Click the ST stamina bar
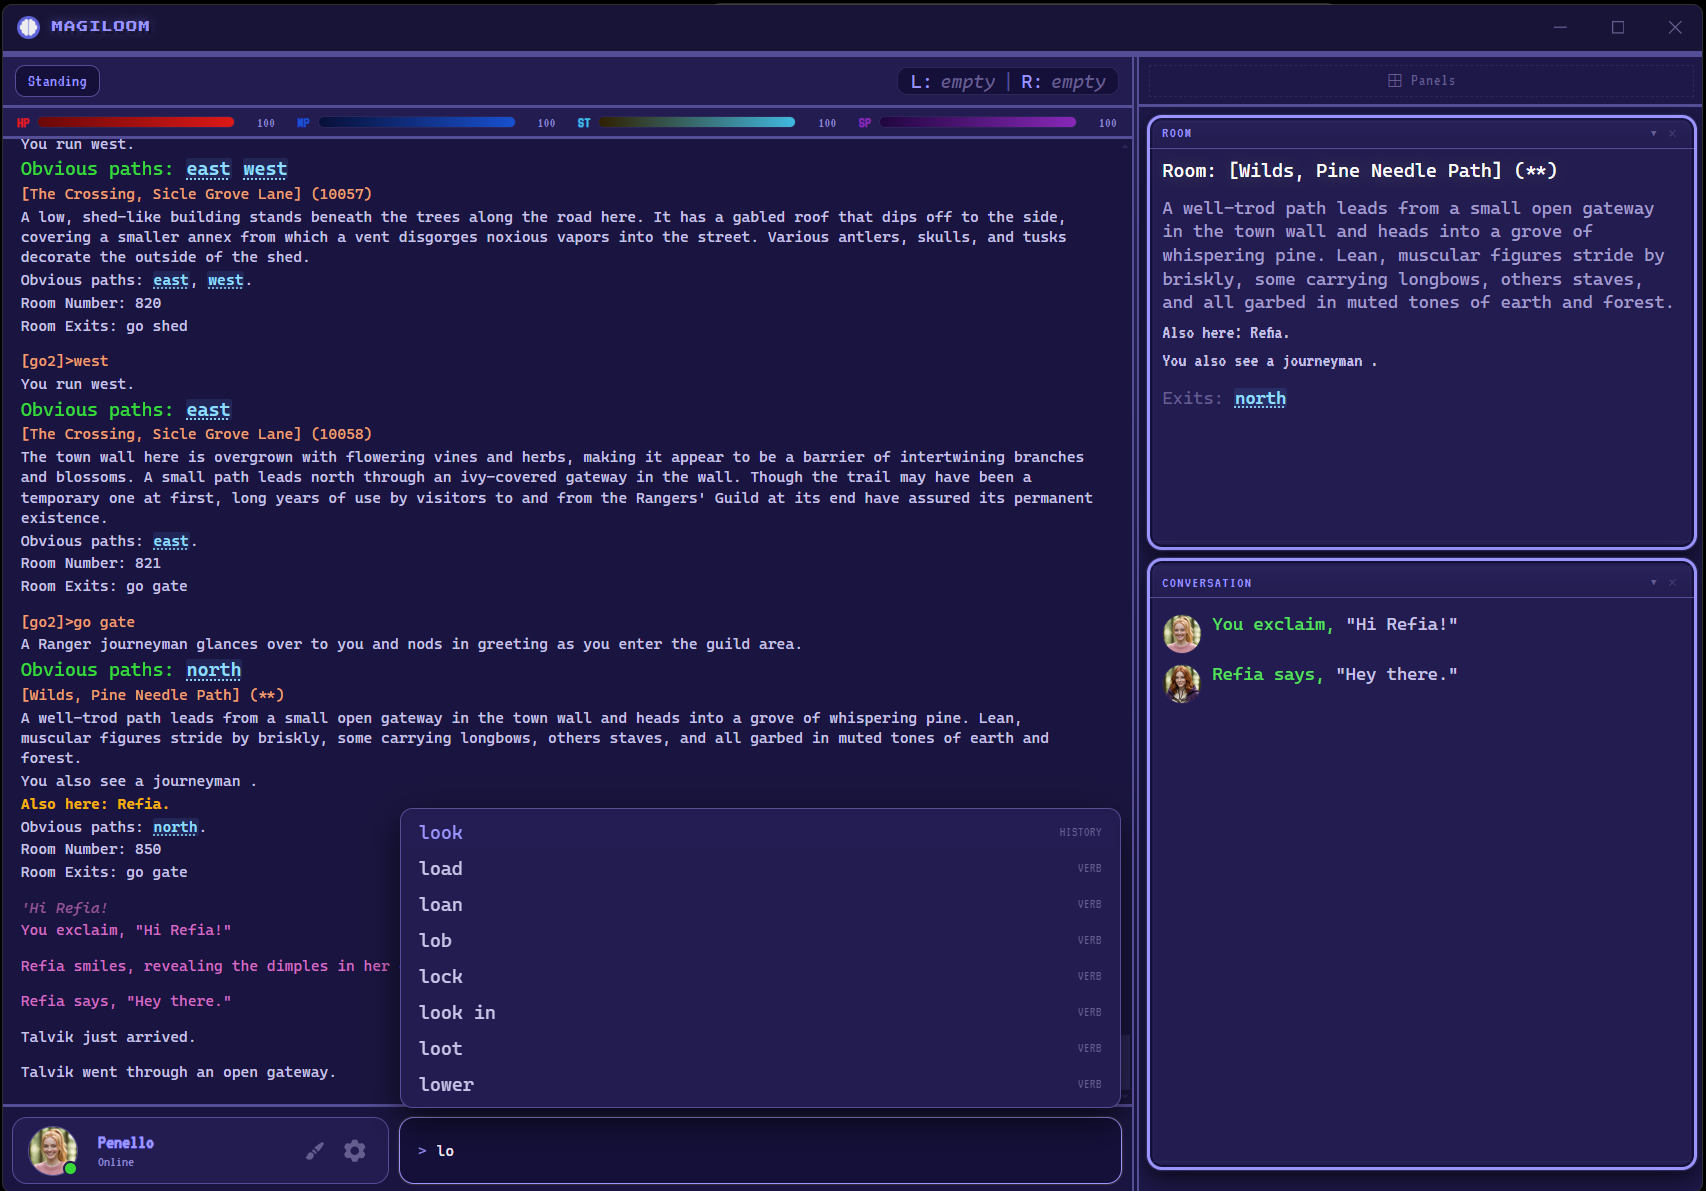Image resolution: width=1706 pixels, height=1191 pixels. 697,123
